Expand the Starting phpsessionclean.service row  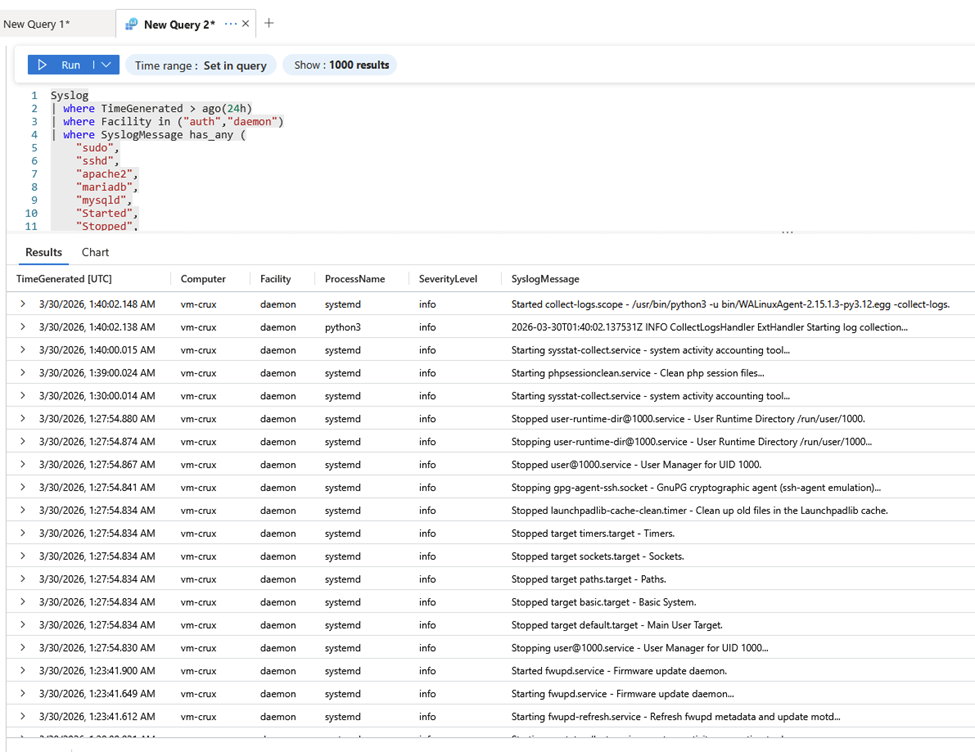pos(23,373)
